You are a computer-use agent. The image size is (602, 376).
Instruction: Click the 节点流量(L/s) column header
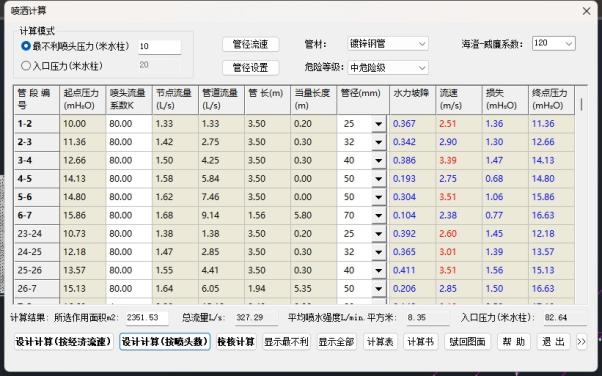[175, 100]
